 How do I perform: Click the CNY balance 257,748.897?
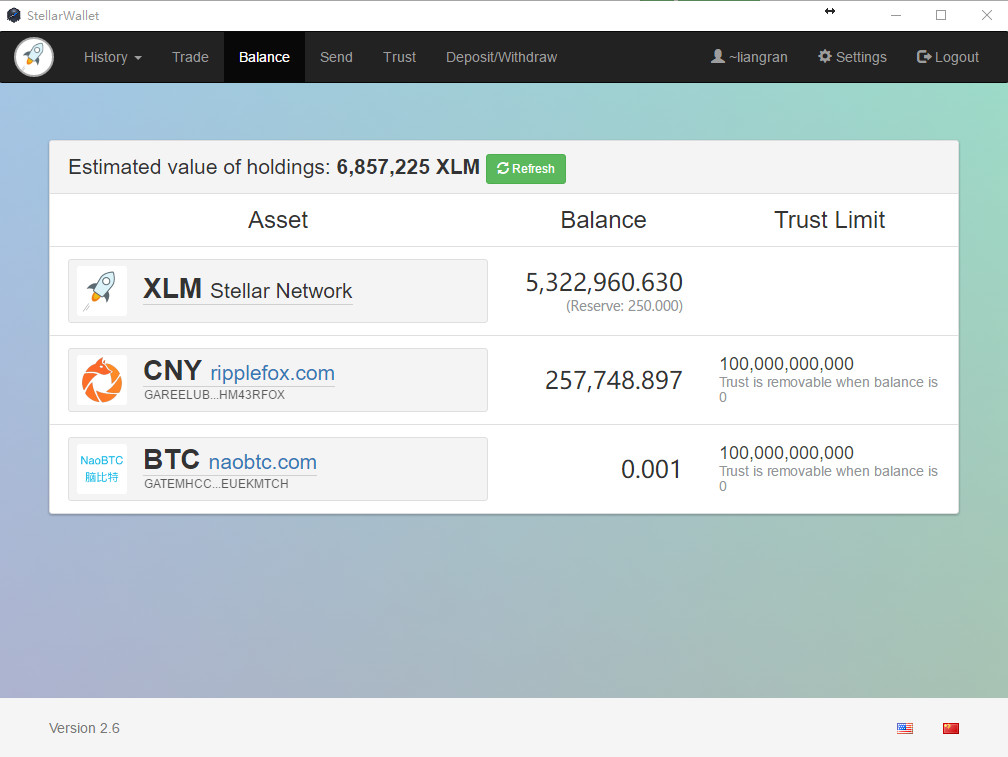614,380
